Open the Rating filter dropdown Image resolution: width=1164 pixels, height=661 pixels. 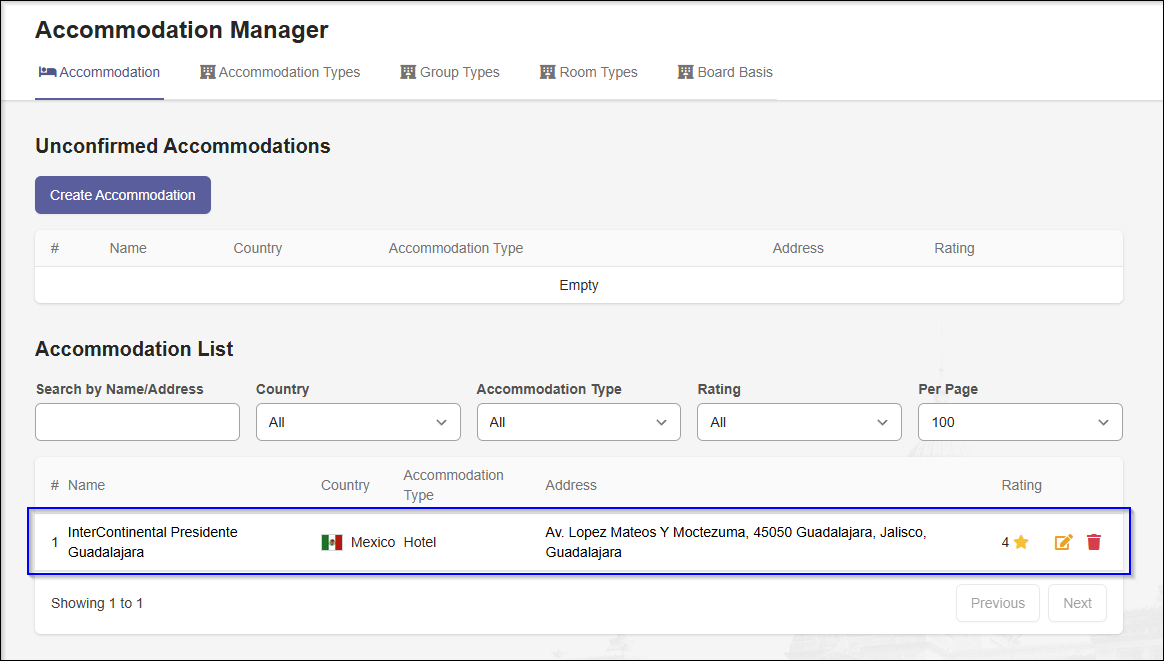tap(799, 422)
